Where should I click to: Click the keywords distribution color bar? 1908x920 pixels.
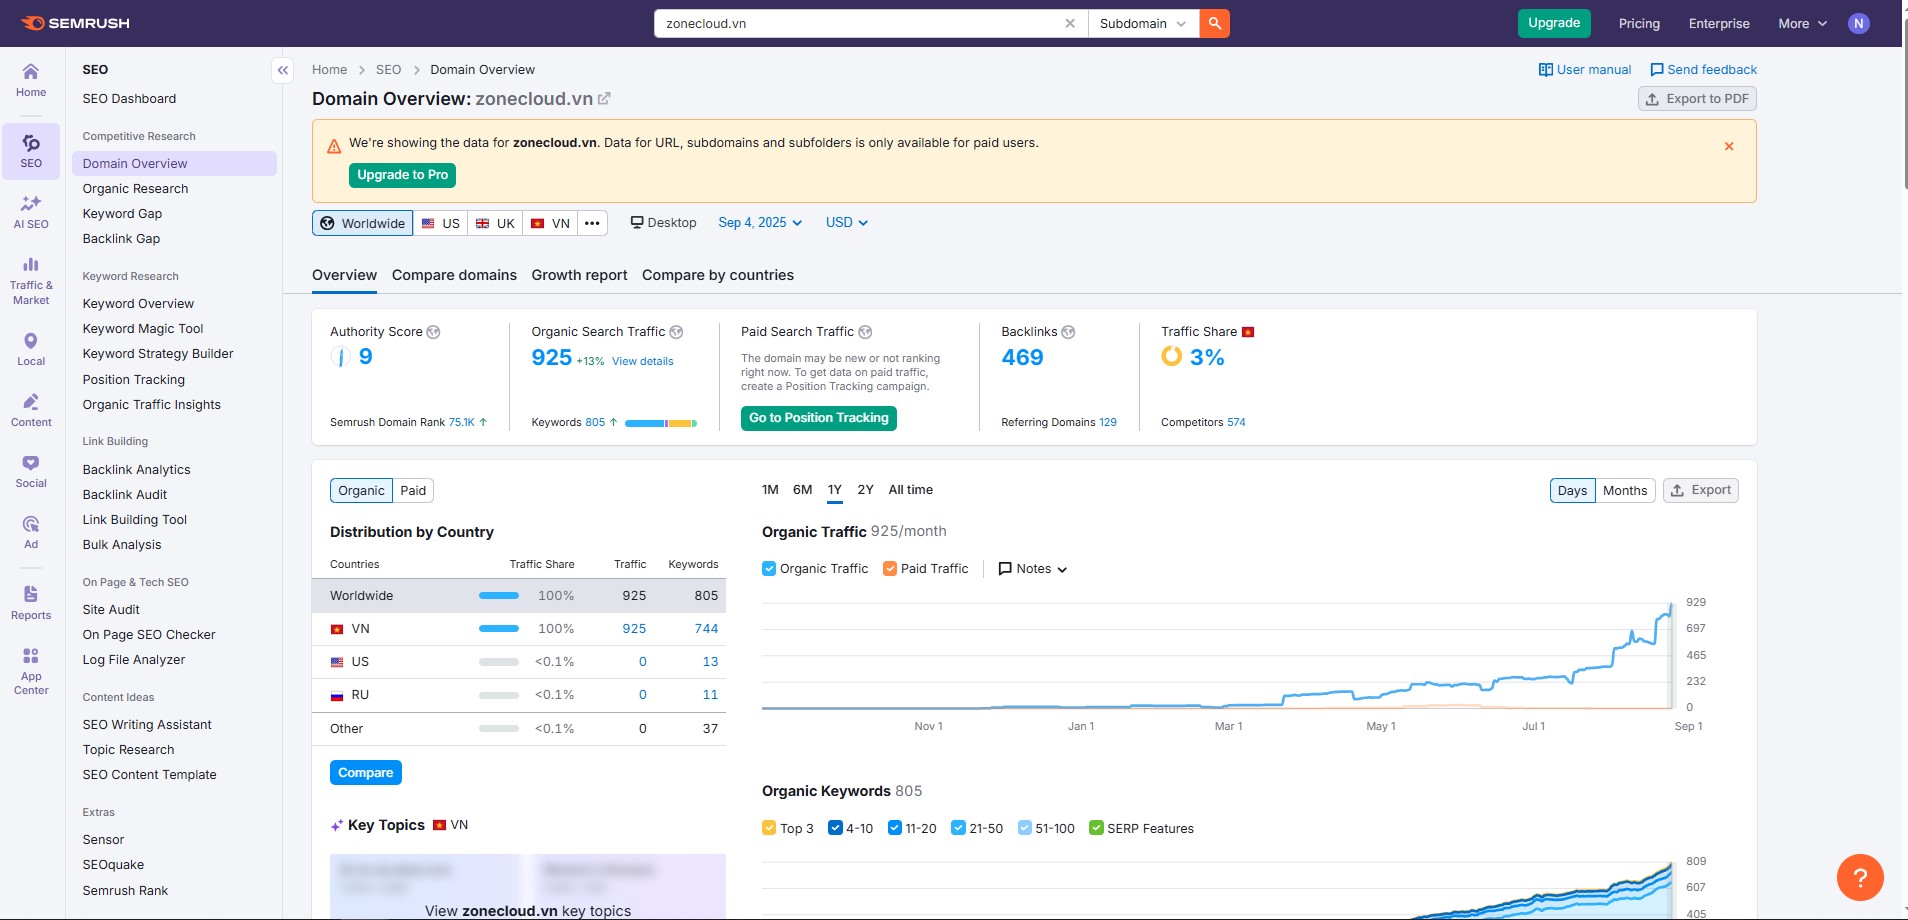661,423
